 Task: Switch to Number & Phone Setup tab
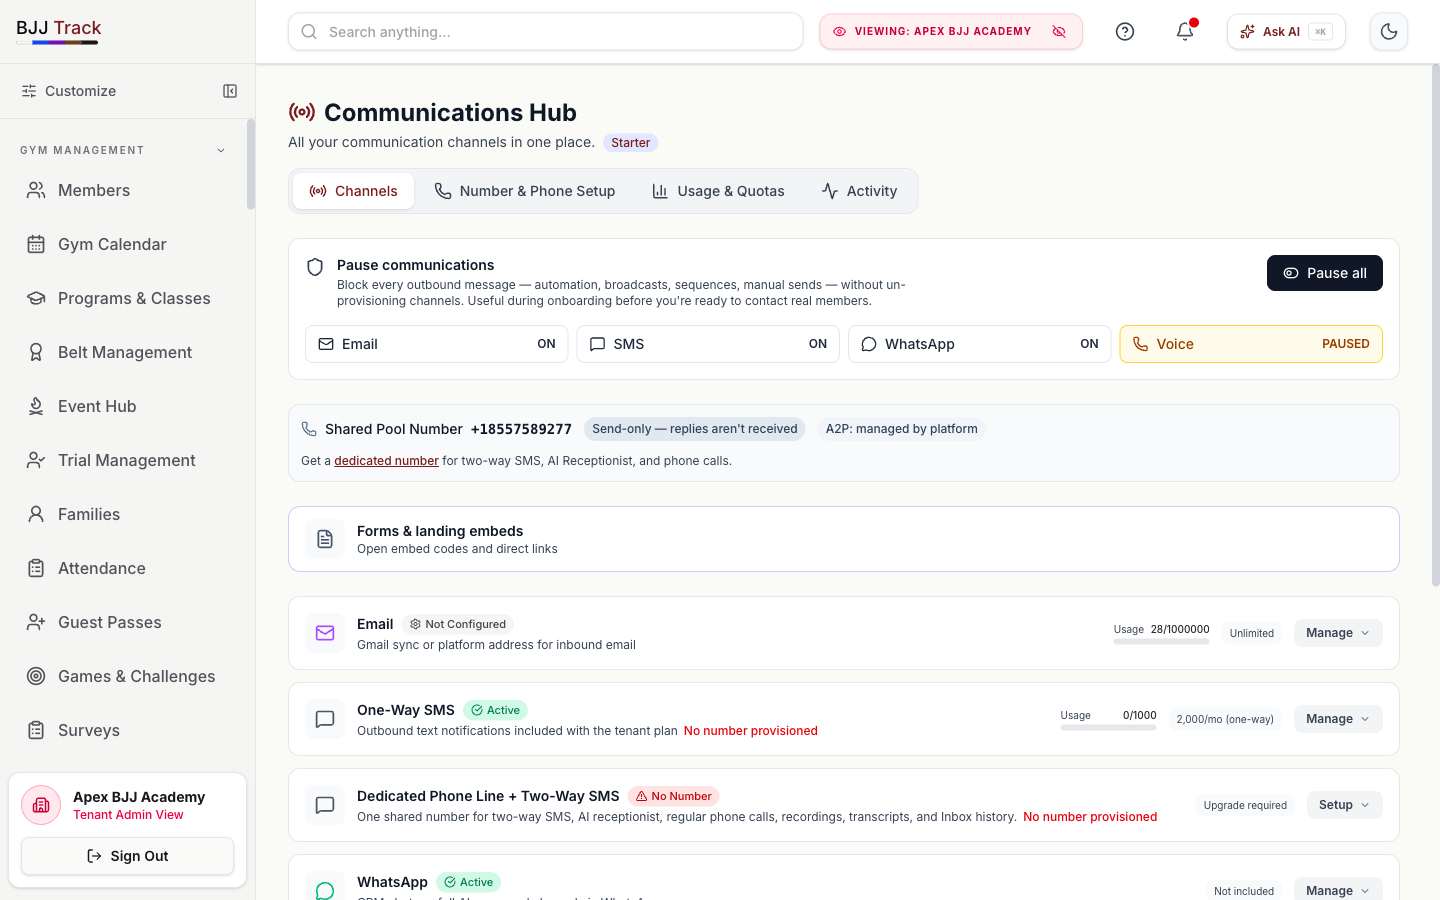pyautogui.click(x=524, y=191)
